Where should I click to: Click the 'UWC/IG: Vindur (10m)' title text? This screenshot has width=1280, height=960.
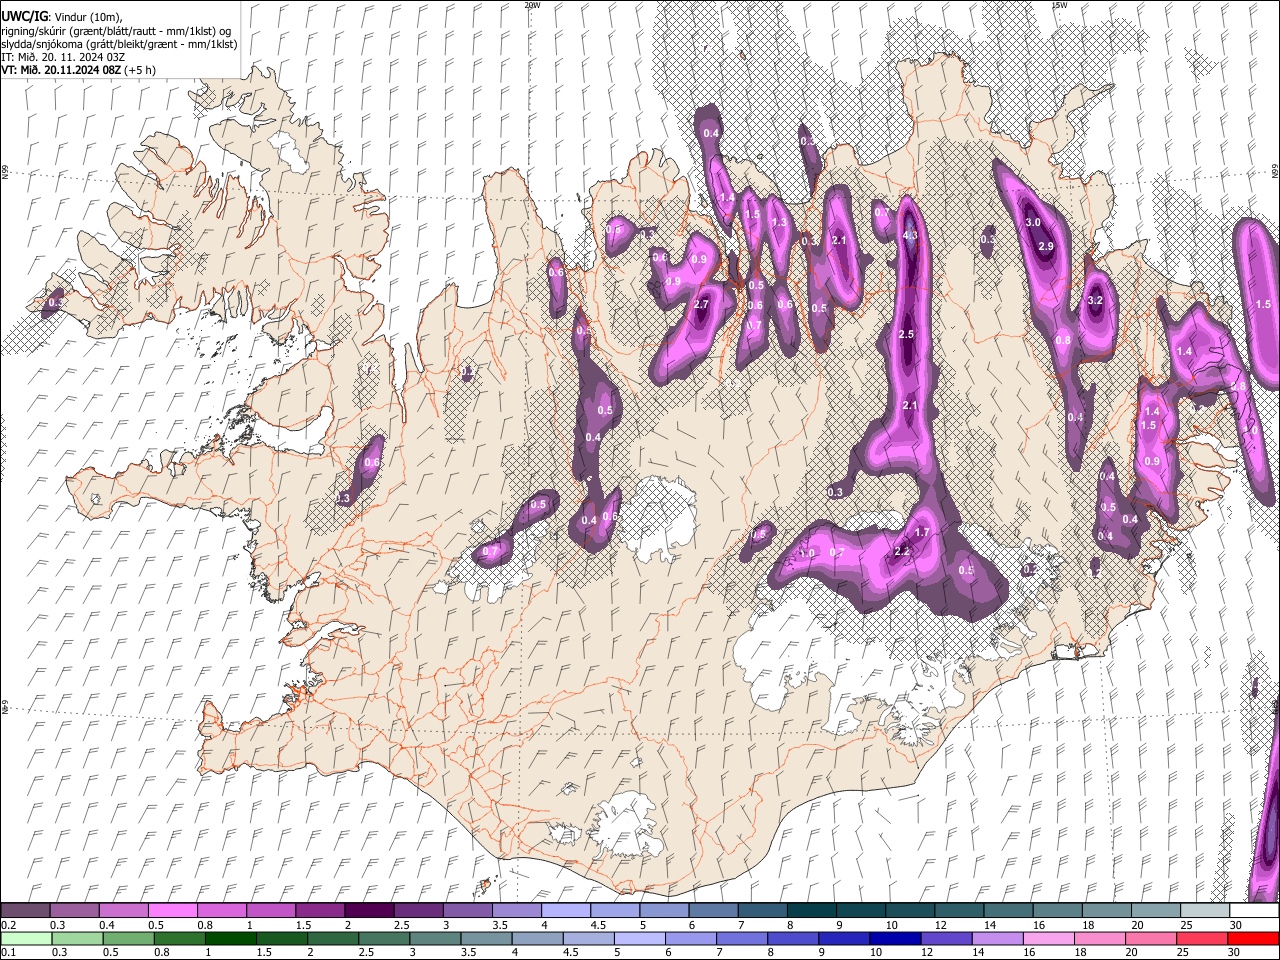(61, 16)
